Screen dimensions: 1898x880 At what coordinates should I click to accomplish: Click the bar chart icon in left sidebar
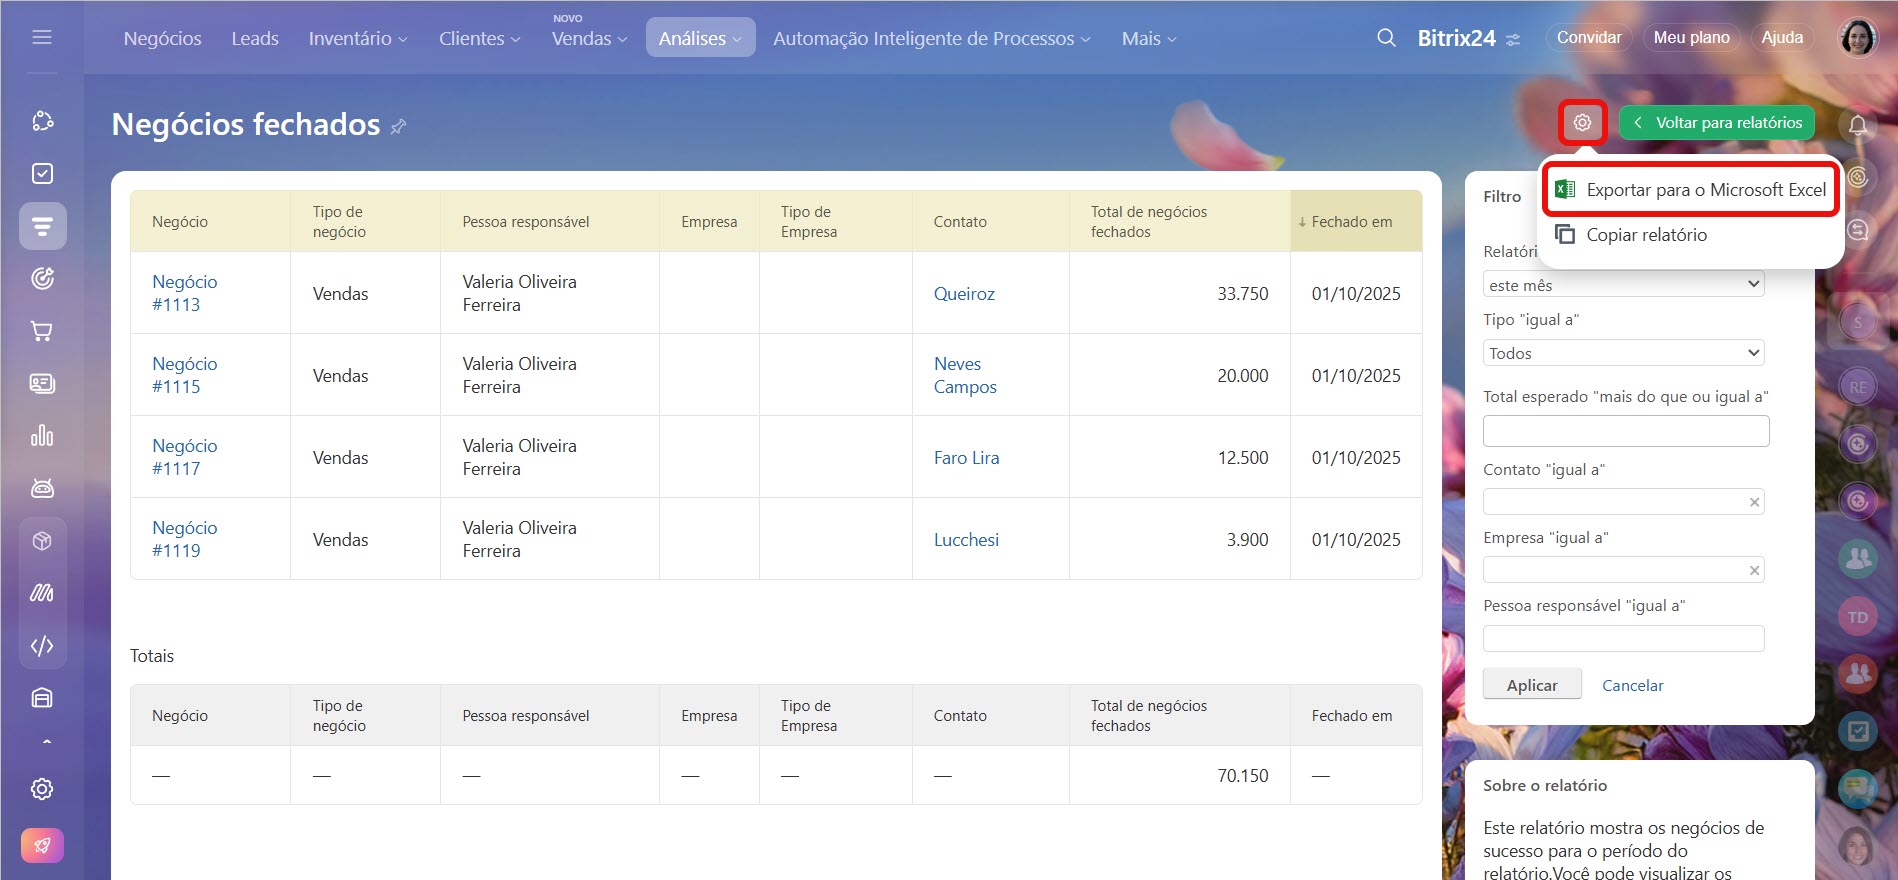coord(42,436)
